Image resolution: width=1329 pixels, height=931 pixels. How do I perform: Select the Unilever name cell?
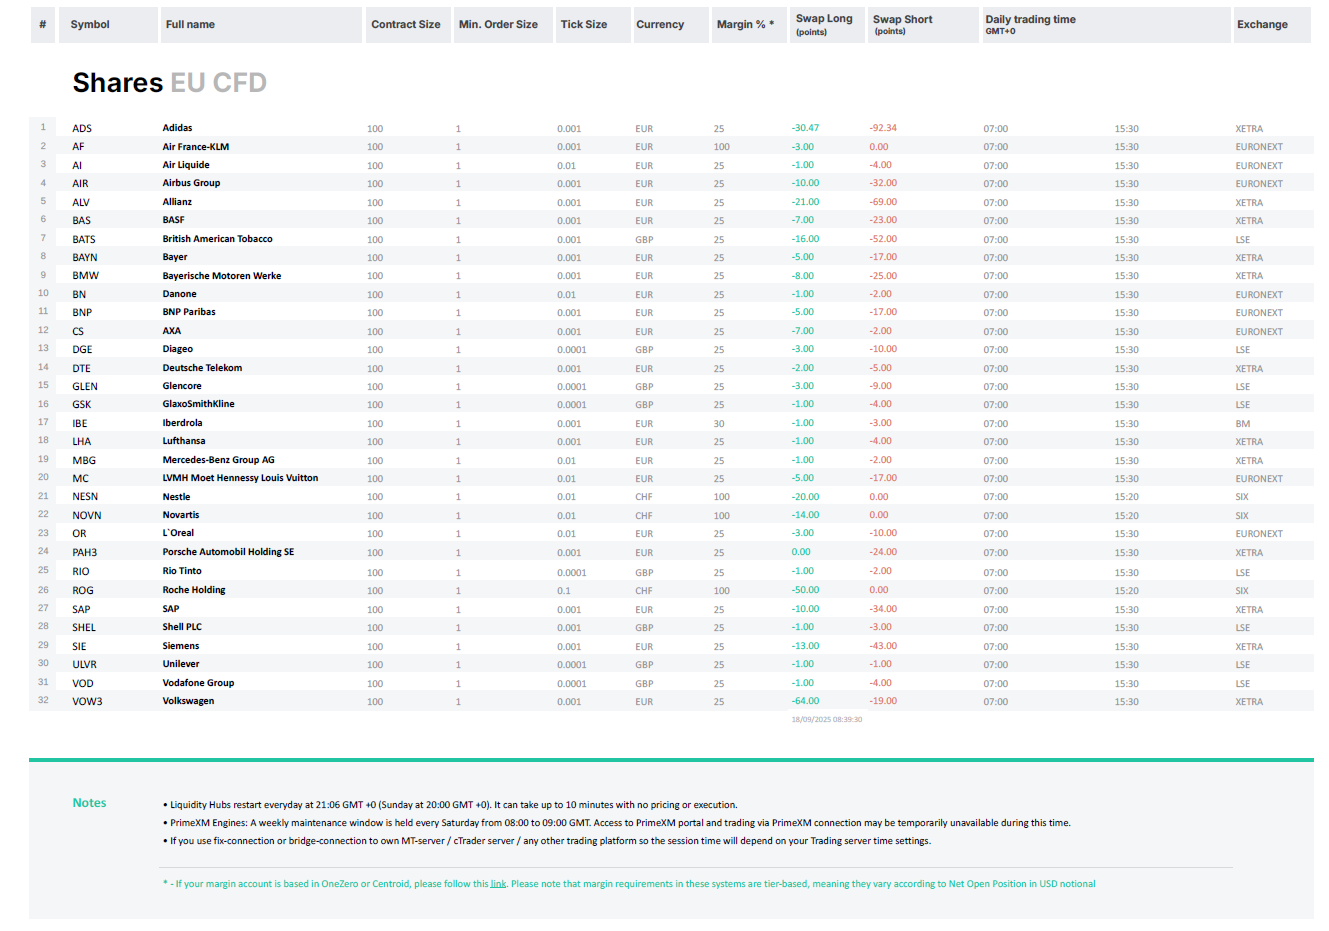(x=181, y=664)
